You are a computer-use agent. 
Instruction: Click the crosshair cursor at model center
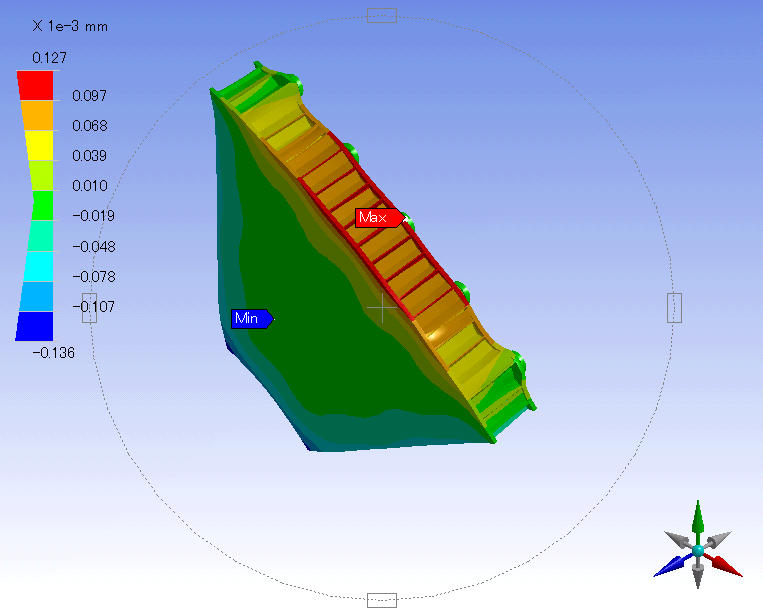382,308
